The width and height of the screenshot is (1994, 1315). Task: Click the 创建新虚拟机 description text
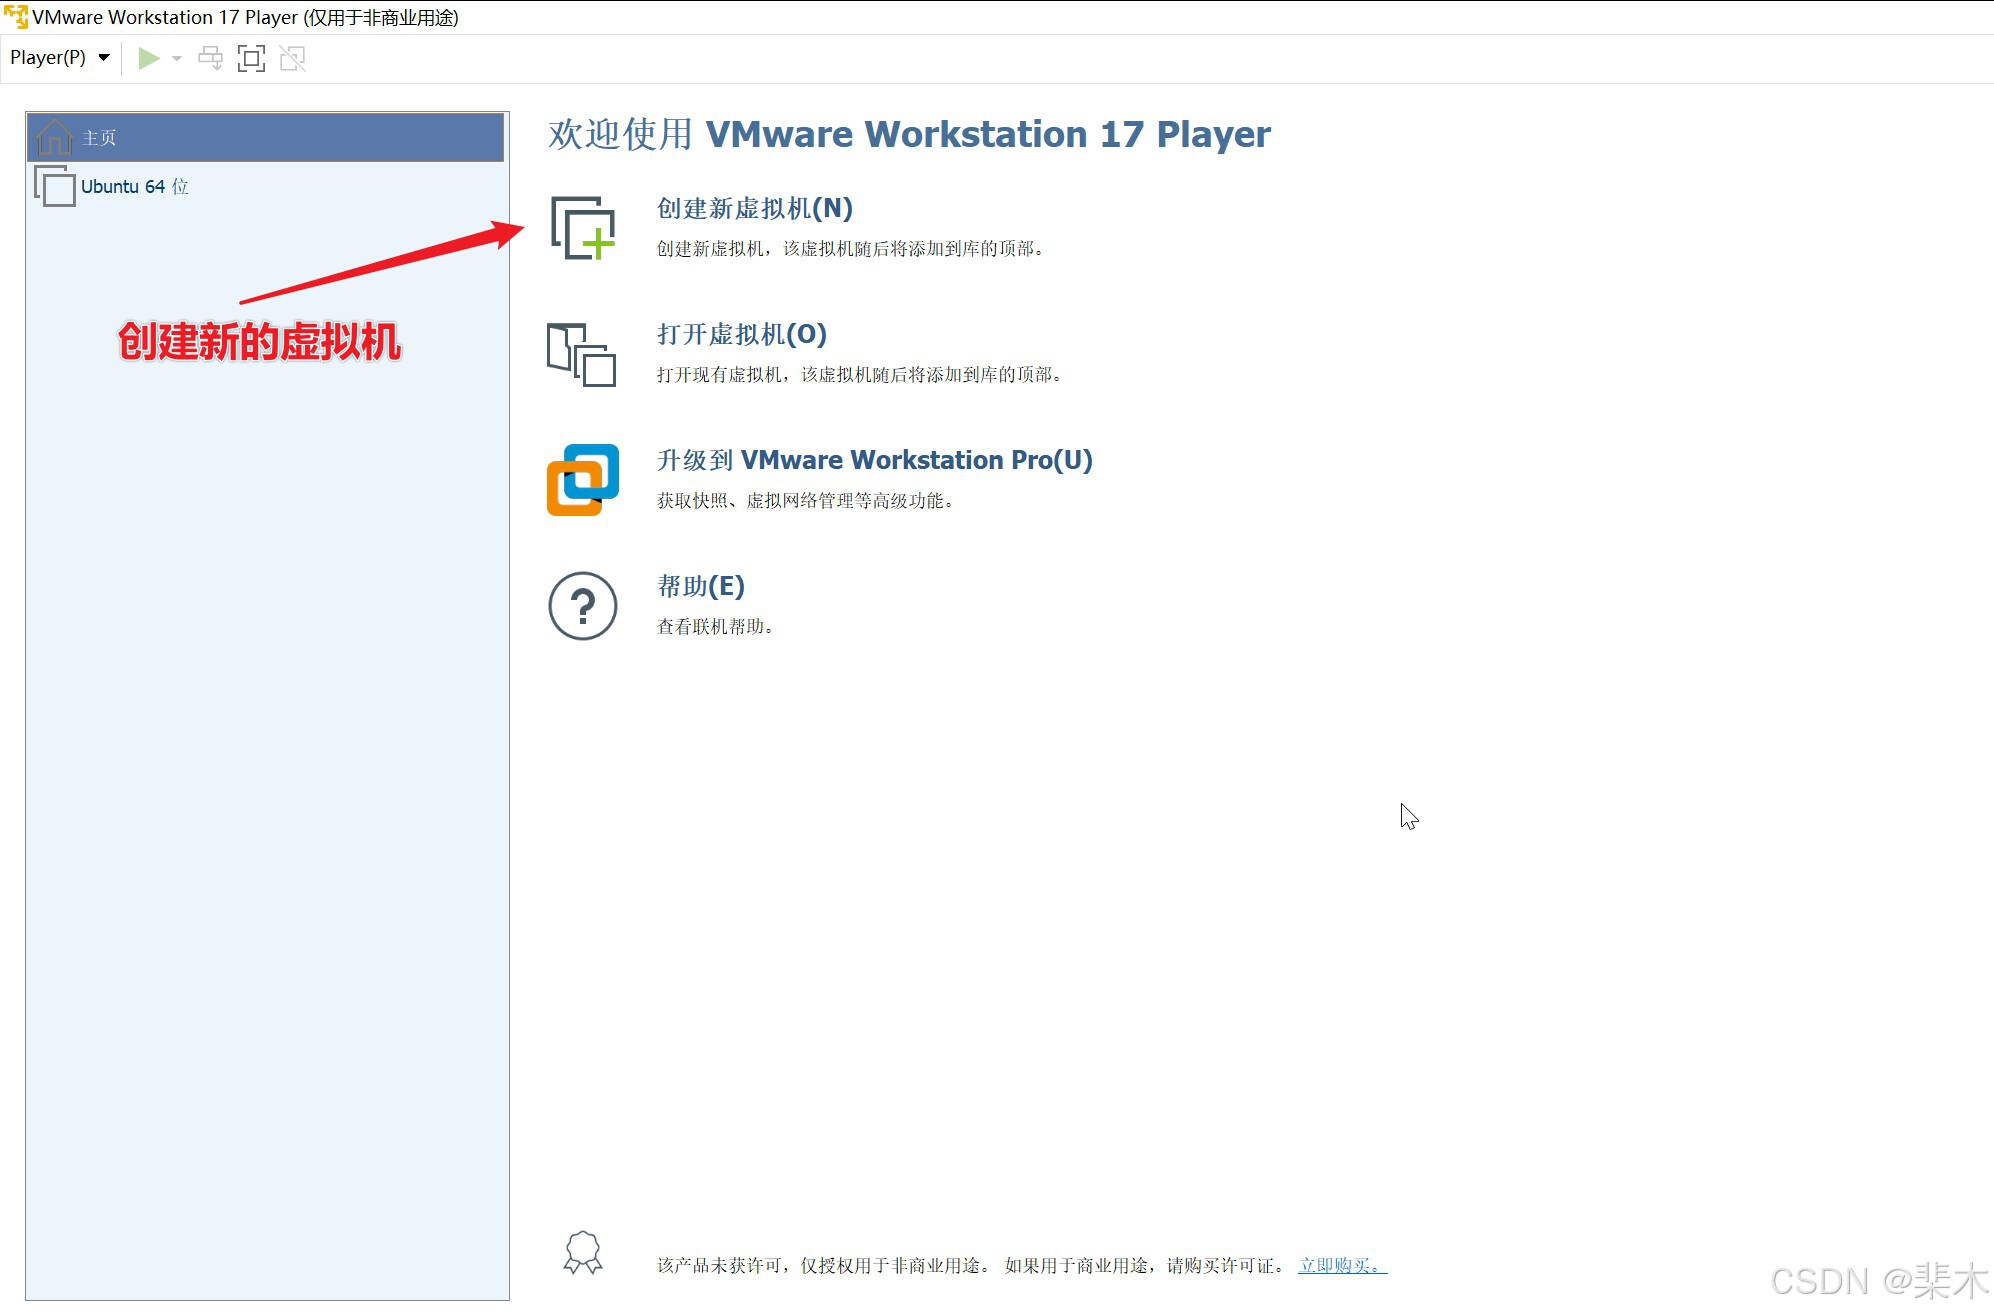point(850,248)
